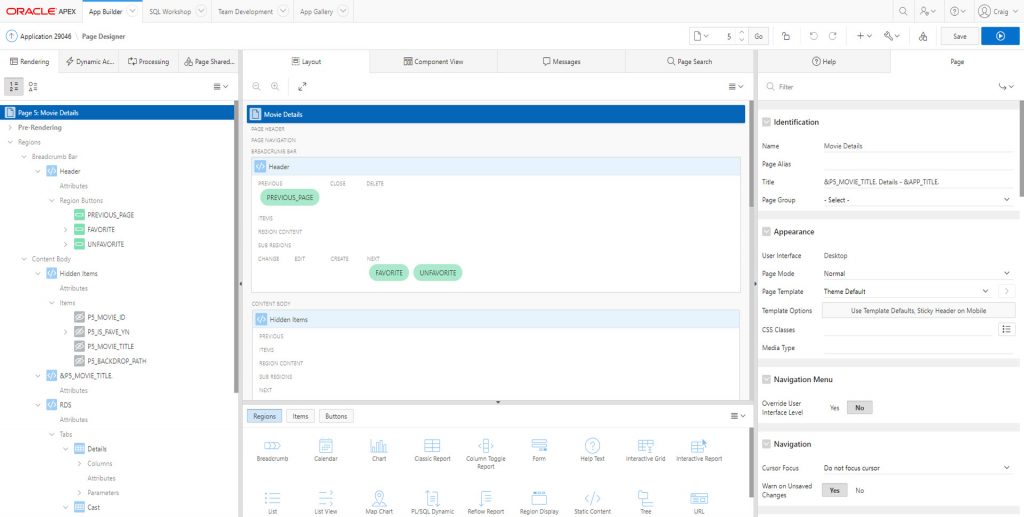The height and width of the screenshot is (517, 1024).
Task: Switch to the Page Search tab
Action: coord(689,61)
